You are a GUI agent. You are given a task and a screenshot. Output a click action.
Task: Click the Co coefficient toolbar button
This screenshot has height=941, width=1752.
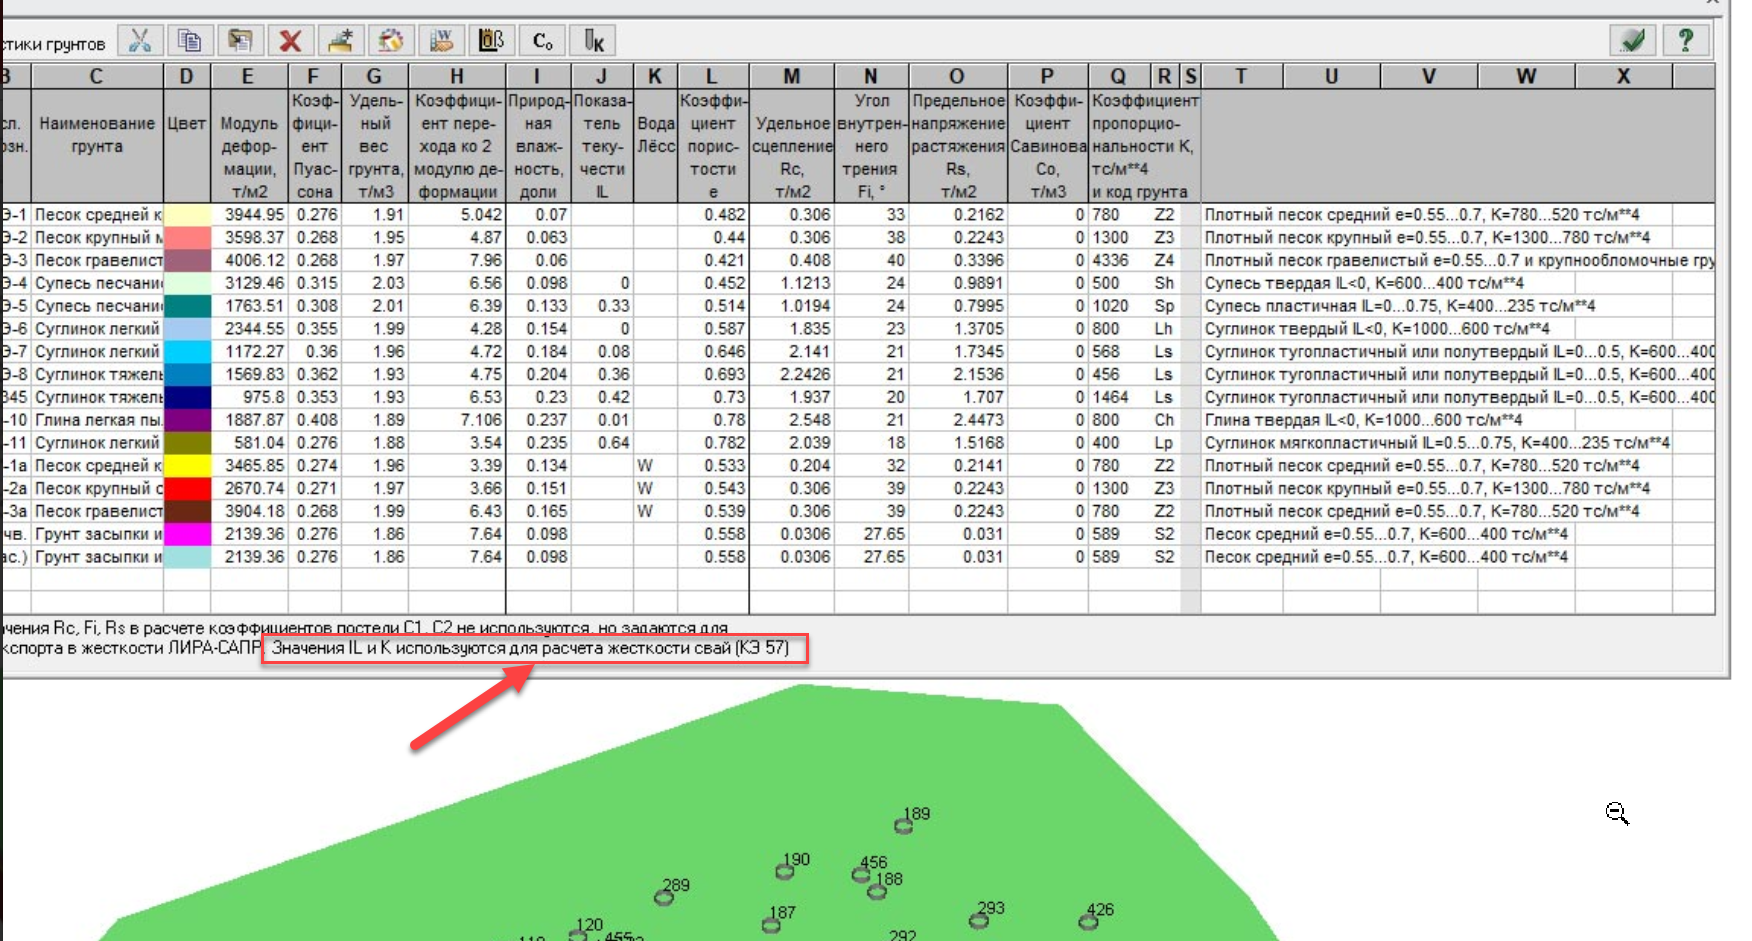[x=542, y=41]
